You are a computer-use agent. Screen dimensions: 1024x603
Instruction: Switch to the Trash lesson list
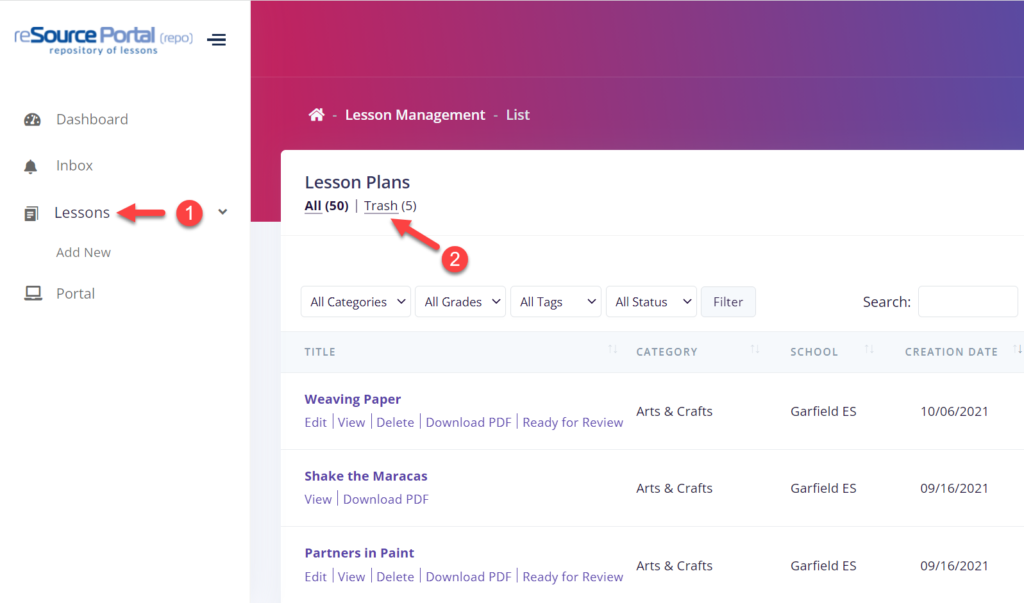click(381, 206)
